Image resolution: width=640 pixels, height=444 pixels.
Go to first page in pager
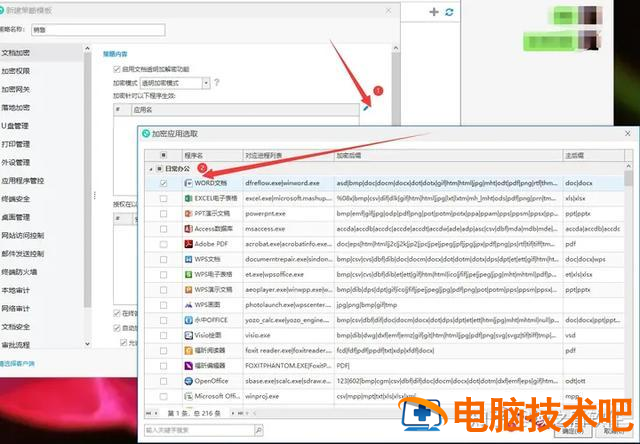tap(149, 413)
